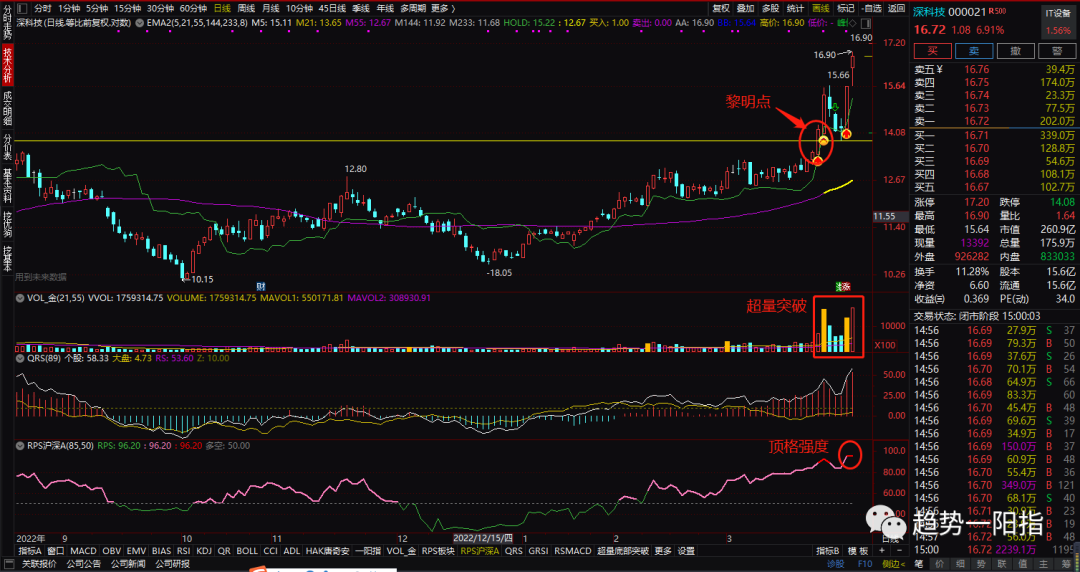Select the MACD indicator tab

point(83,551)
